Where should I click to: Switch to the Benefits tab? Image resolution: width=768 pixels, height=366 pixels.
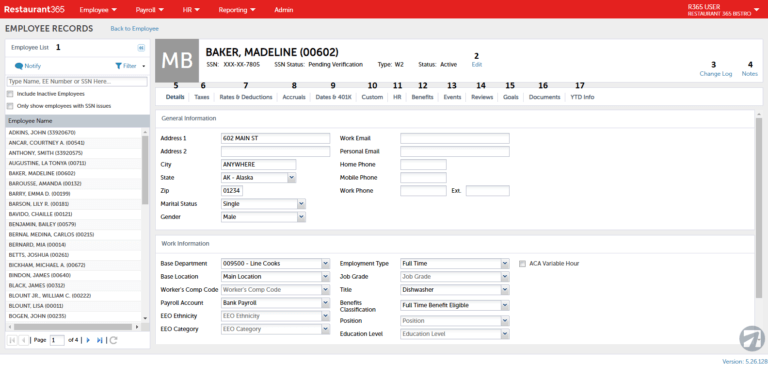(422, 97)
